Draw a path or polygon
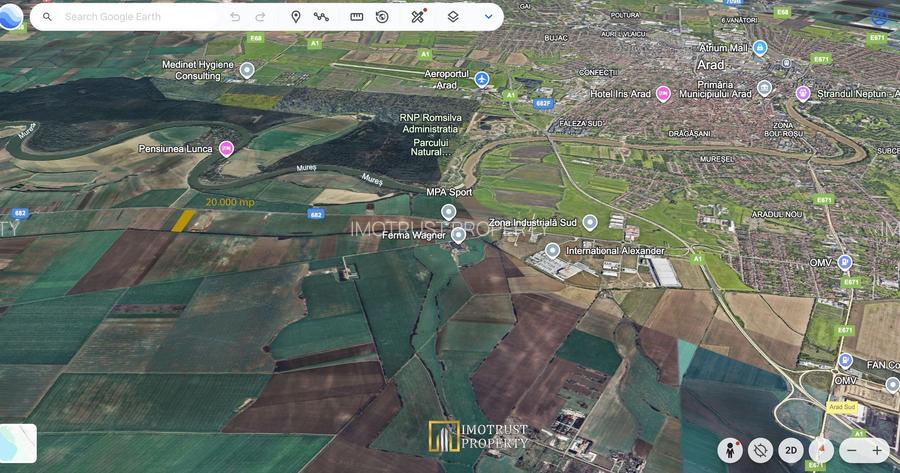This screenshot has height=473, width=900. [321, 17]
